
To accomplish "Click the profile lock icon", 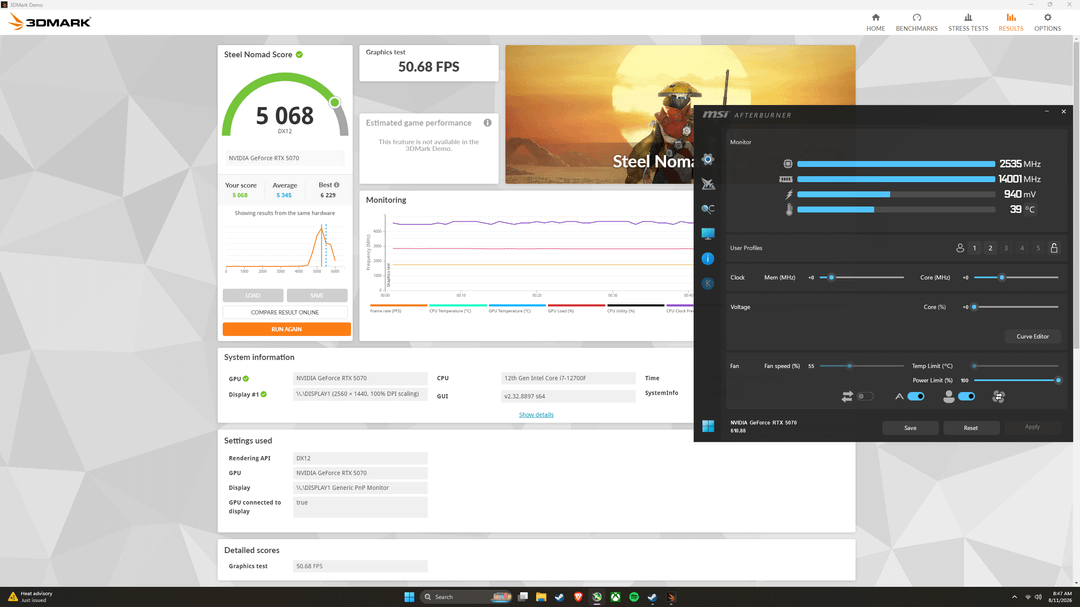I will (x=1054, y=248).
